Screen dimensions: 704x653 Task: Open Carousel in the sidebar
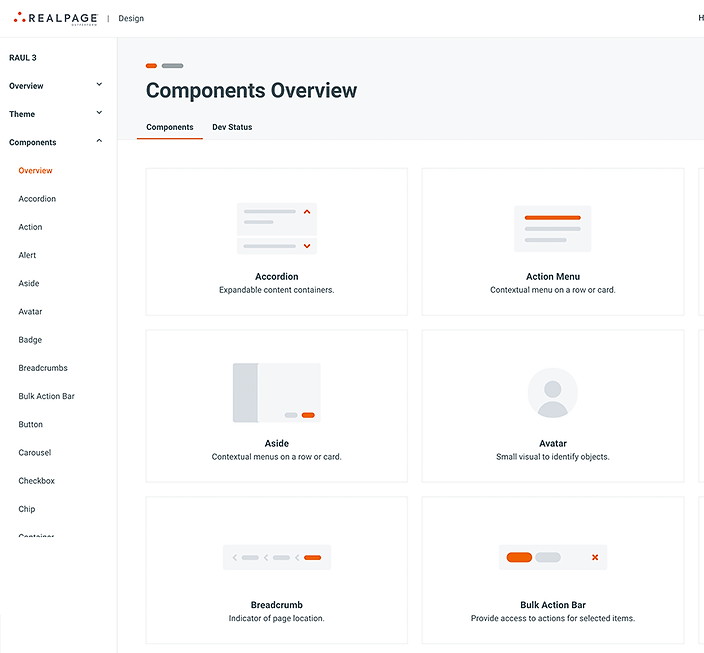pyautogui.click(x=35, y=453)
